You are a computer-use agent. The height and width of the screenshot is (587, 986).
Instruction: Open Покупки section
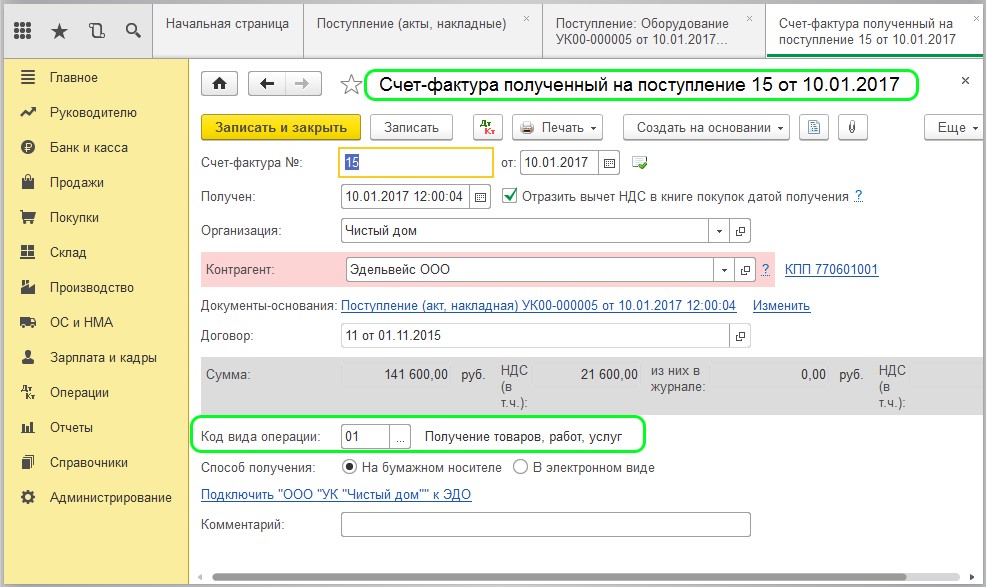(x=74, y=218)
